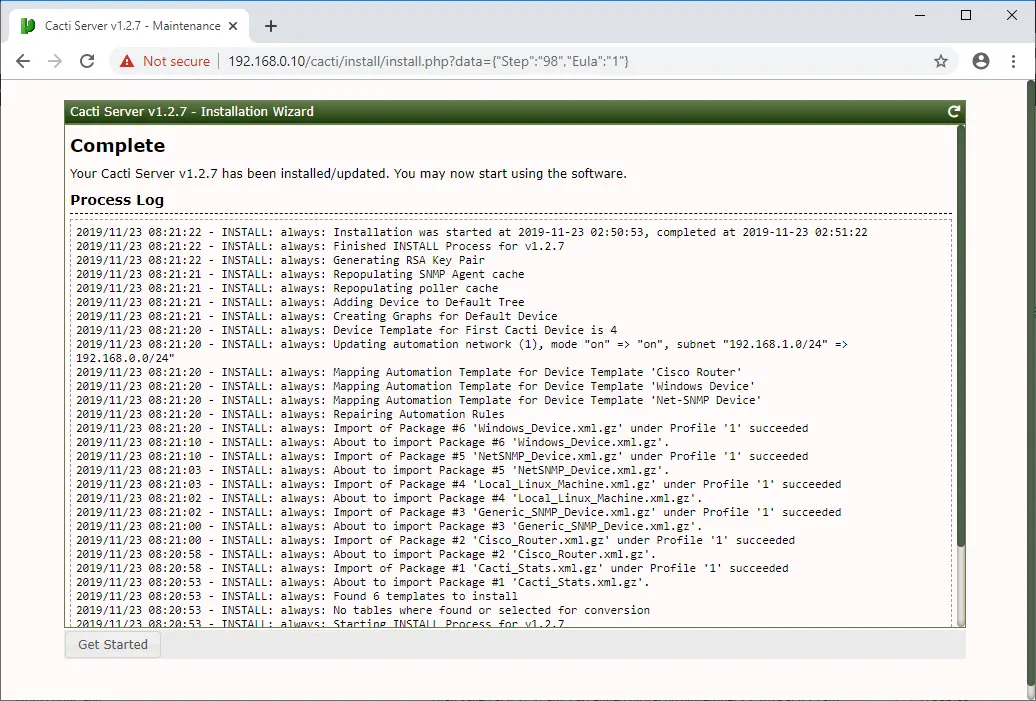Viewport: 1036px width, 701px height.
Task: Go forward in browser history
Action: click(x=55, y=61)
